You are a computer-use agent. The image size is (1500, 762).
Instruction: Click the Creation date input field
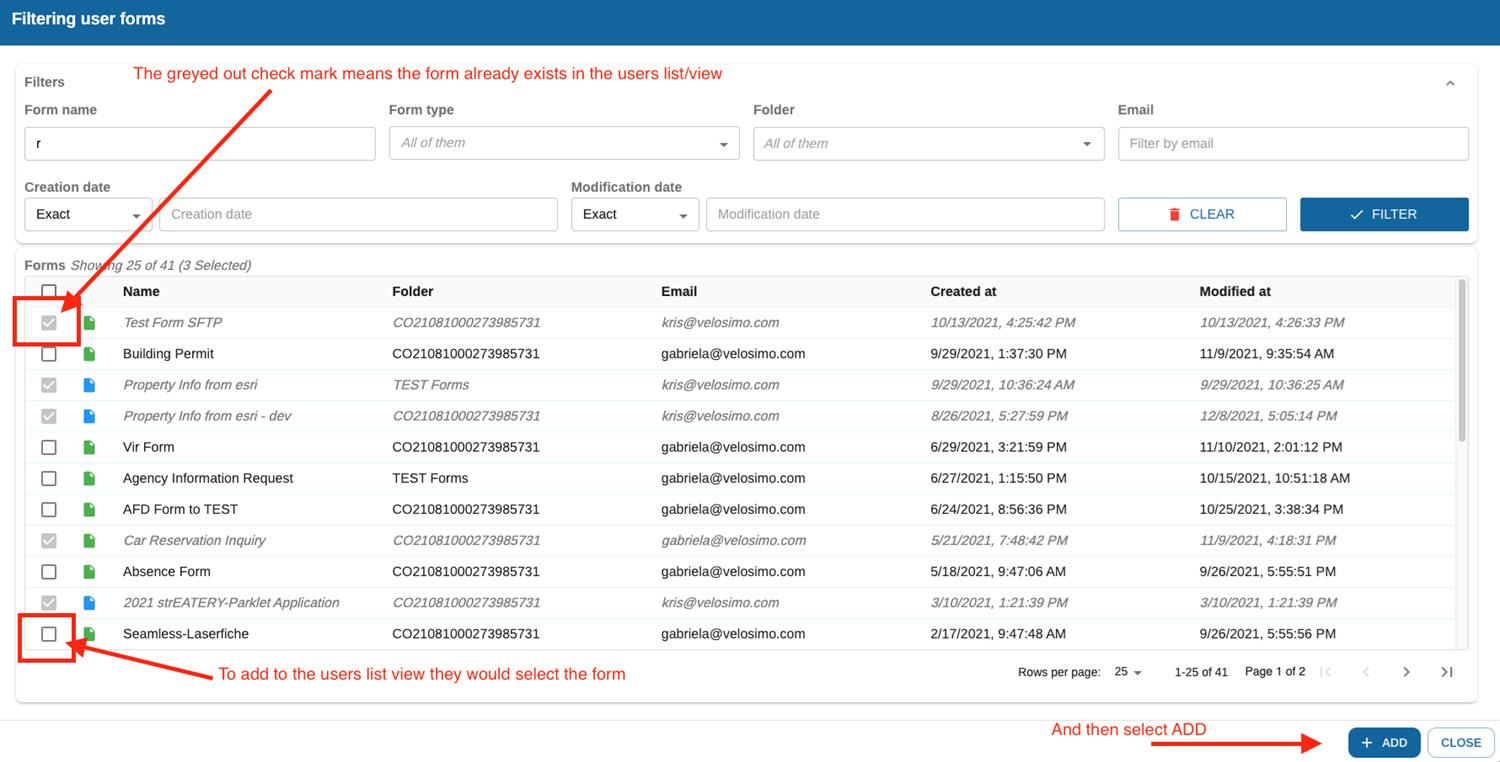(358, 214)
